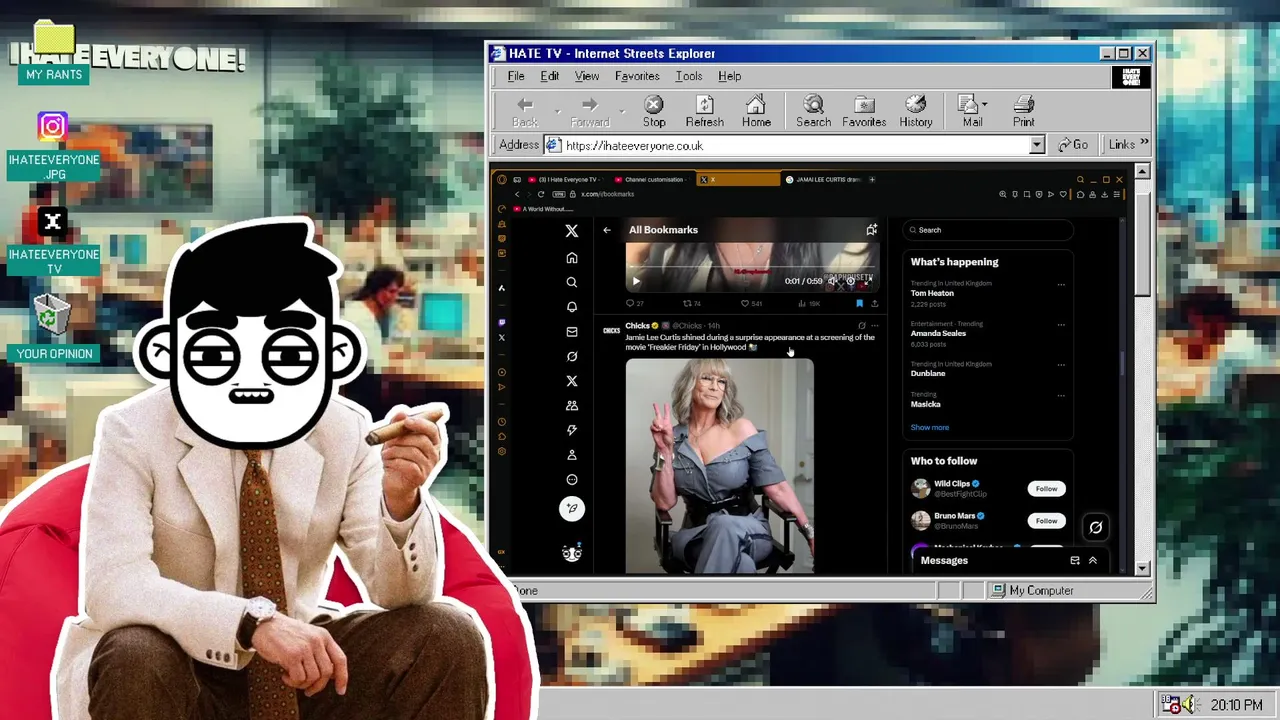Viewport: 1280px width, 720px height.
Task: Click the white Post compose button
Action: click(572, 509)
